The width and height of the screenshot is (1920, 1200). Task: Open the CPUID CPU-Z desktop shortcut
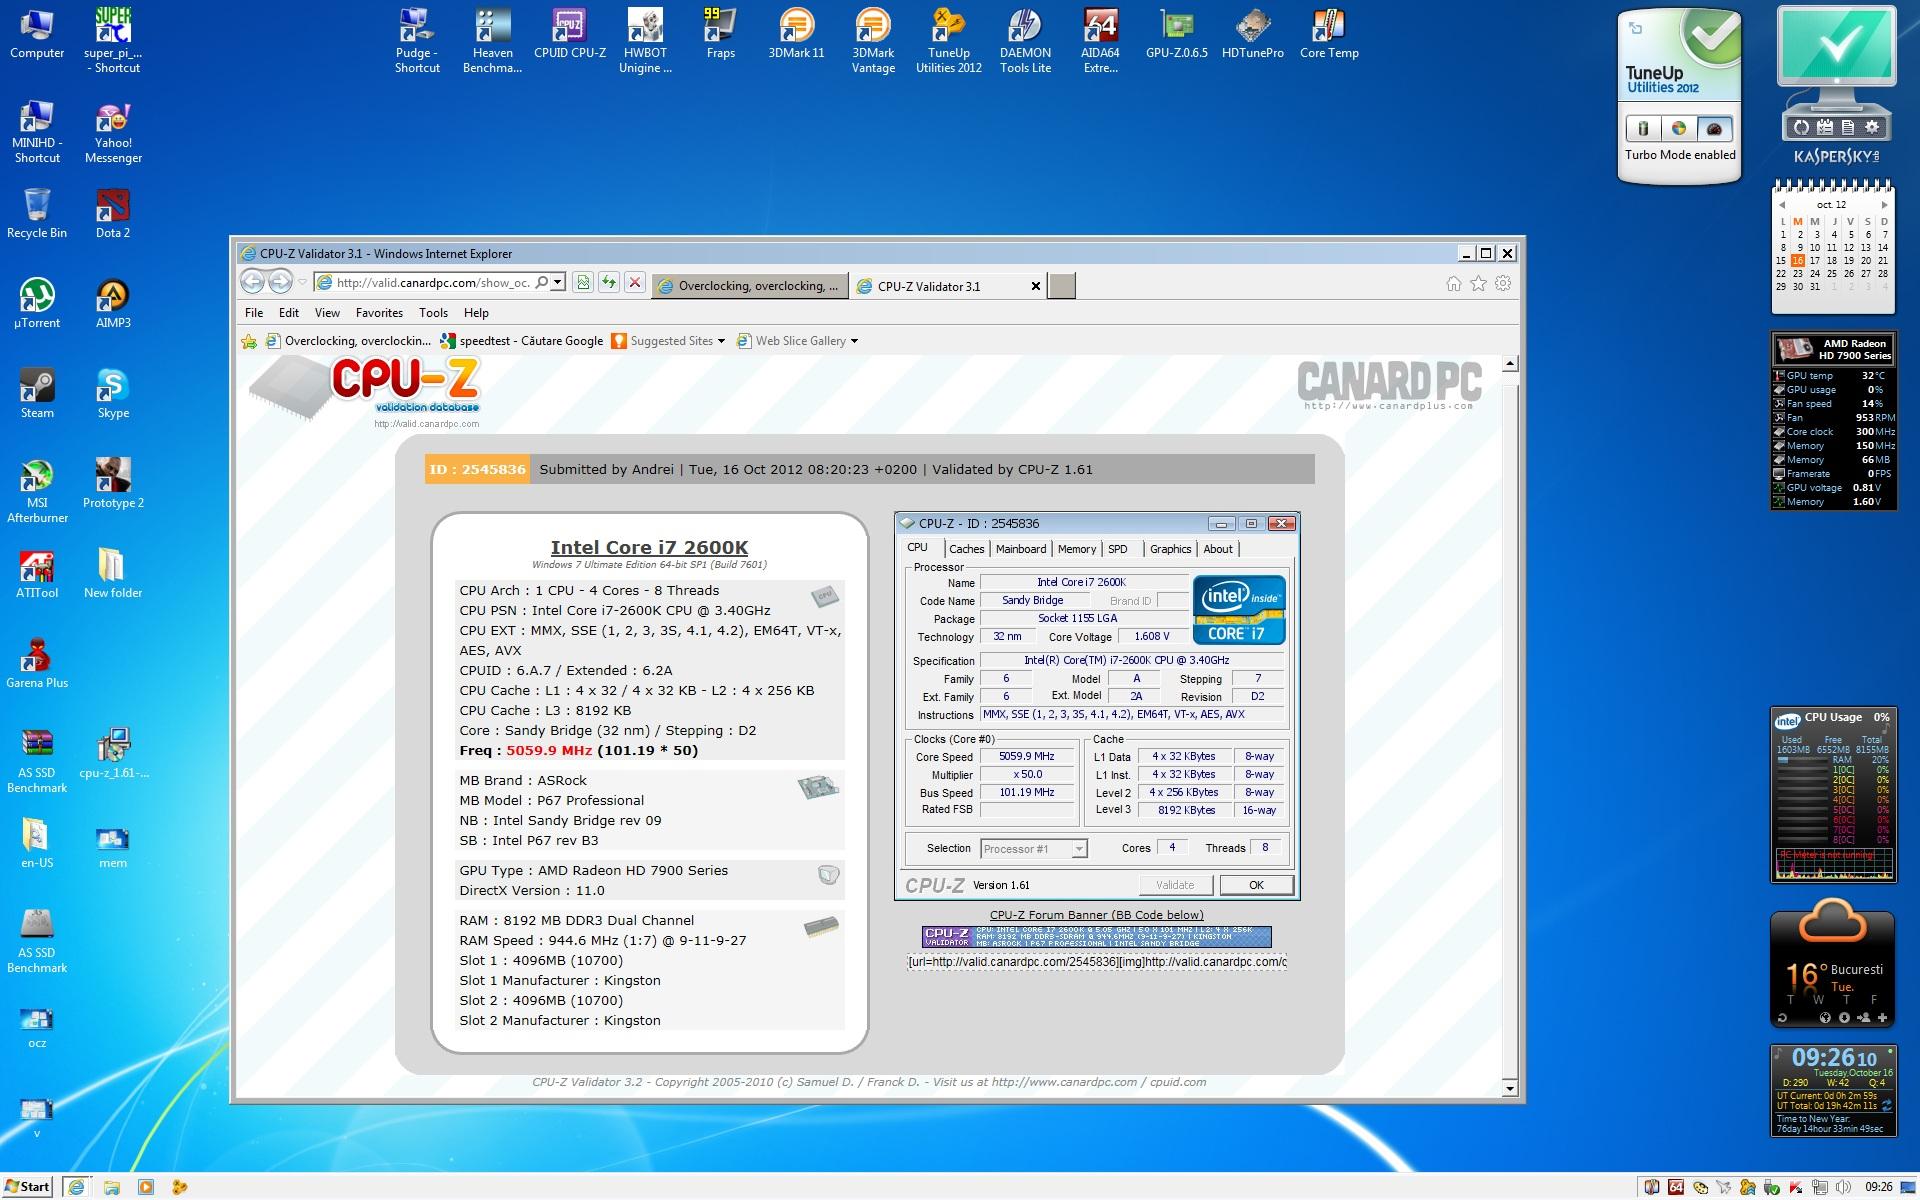coord(569,34)
